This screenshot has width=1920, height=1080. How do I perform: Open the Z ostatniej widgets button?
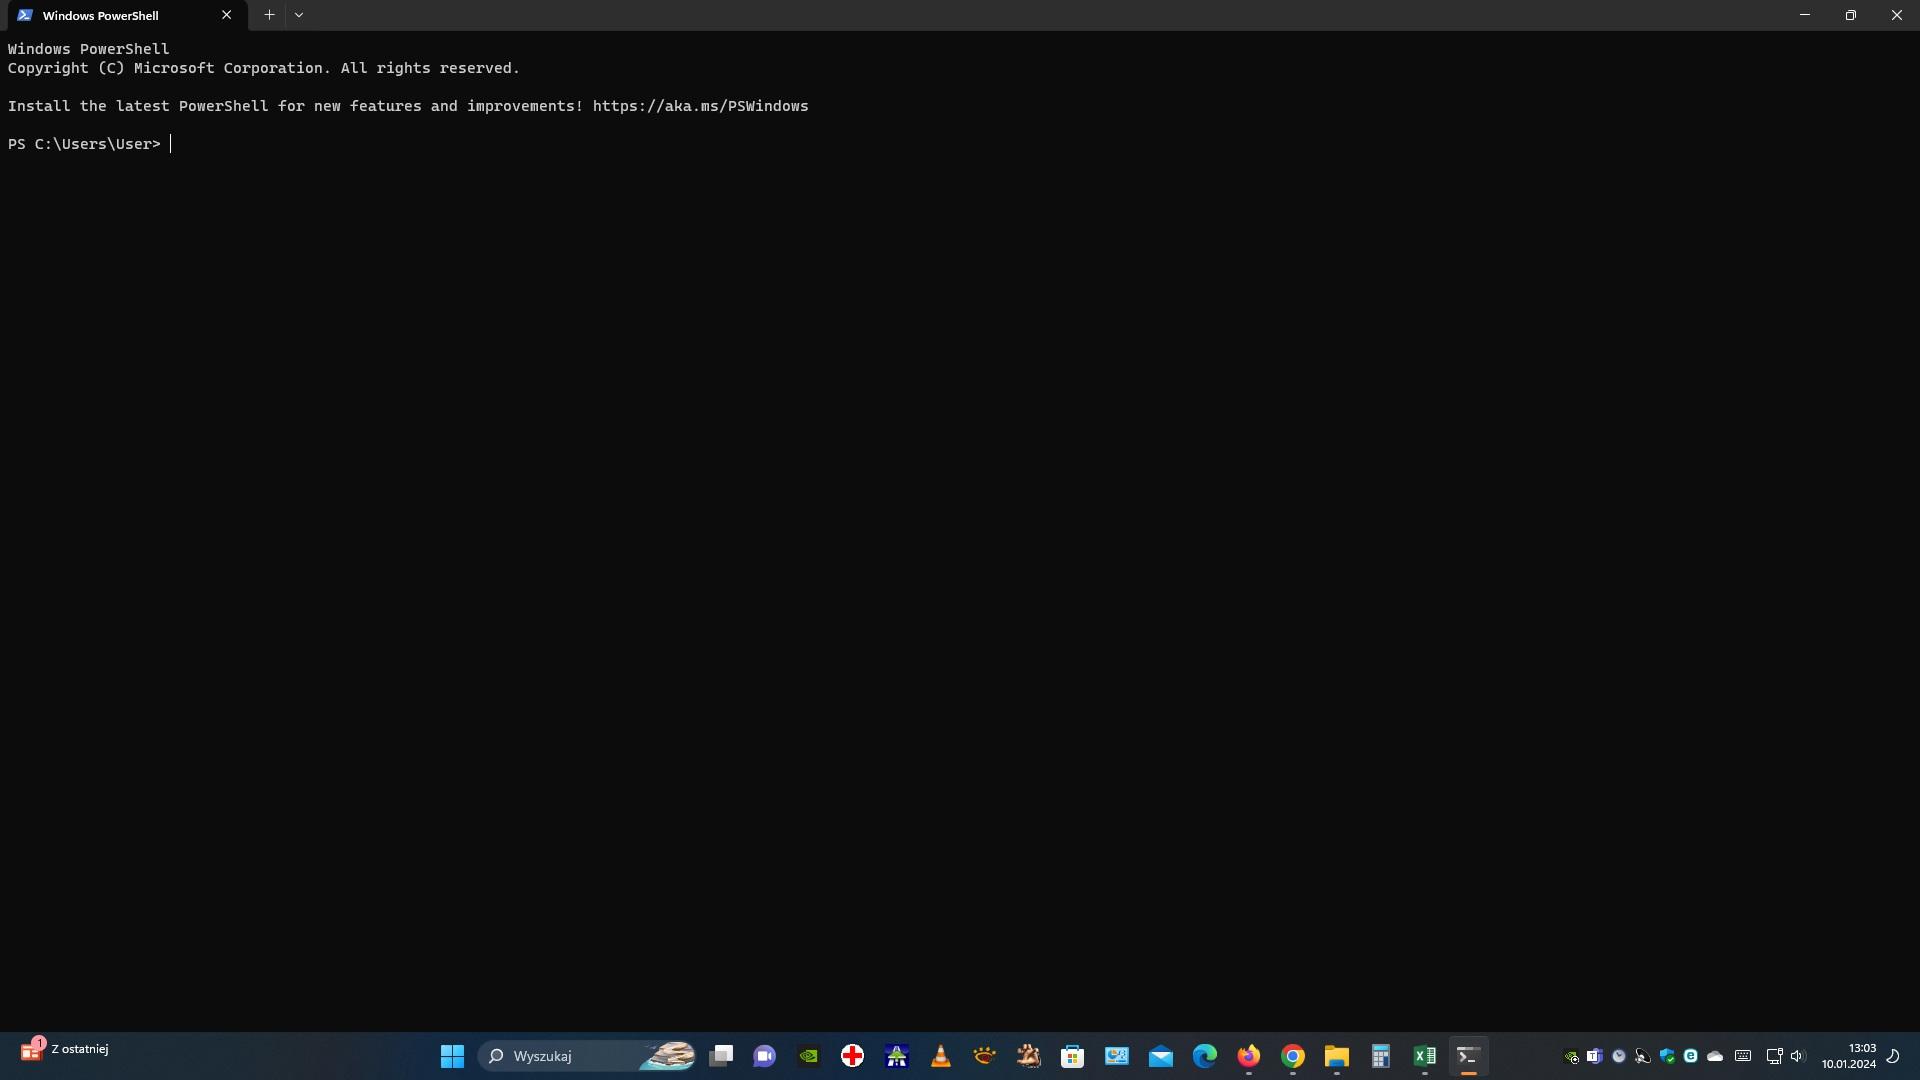(x=65, y=1050)
